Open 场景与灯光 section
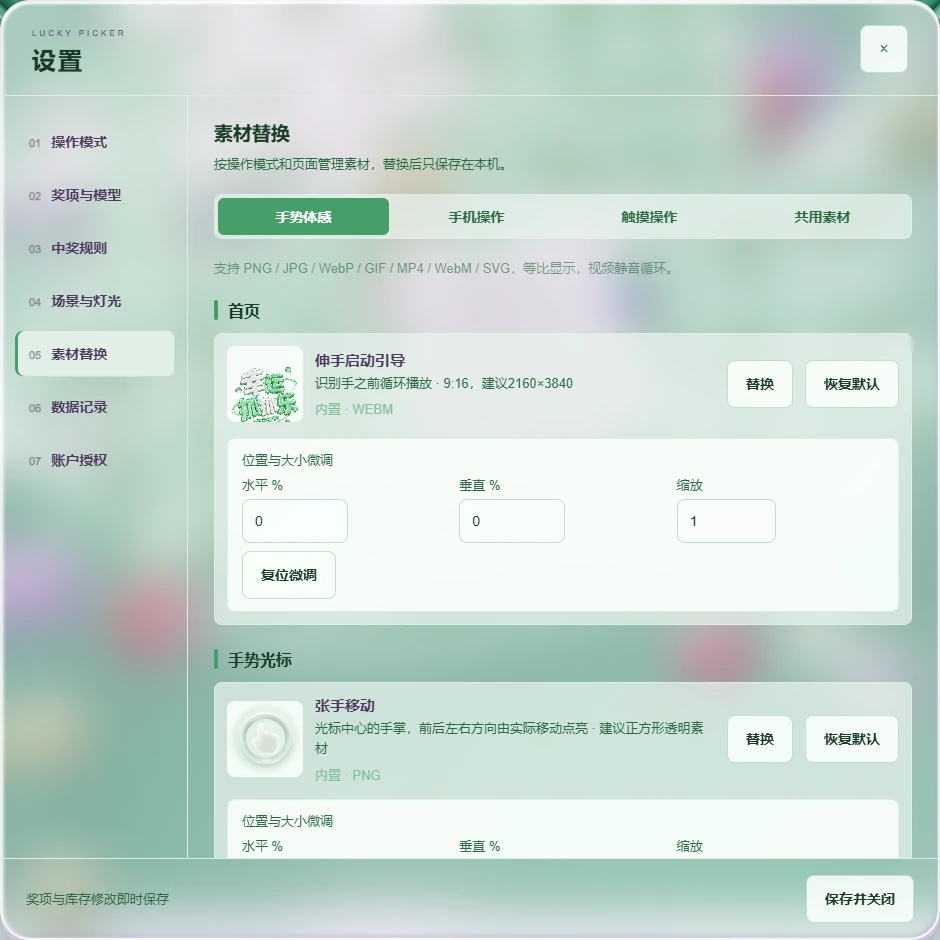This screenshot has height=940, width=940. (95, 301)
